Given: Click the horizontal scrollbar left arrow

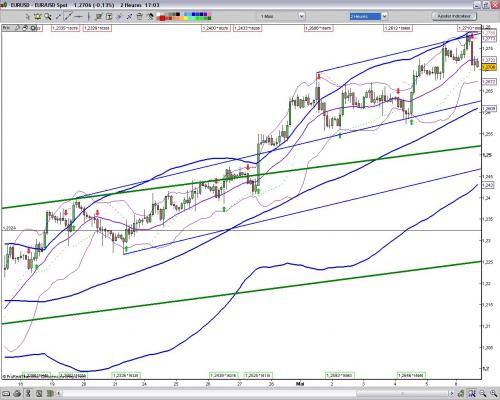Looking at the screenshot, I should [x=59, y=394].
